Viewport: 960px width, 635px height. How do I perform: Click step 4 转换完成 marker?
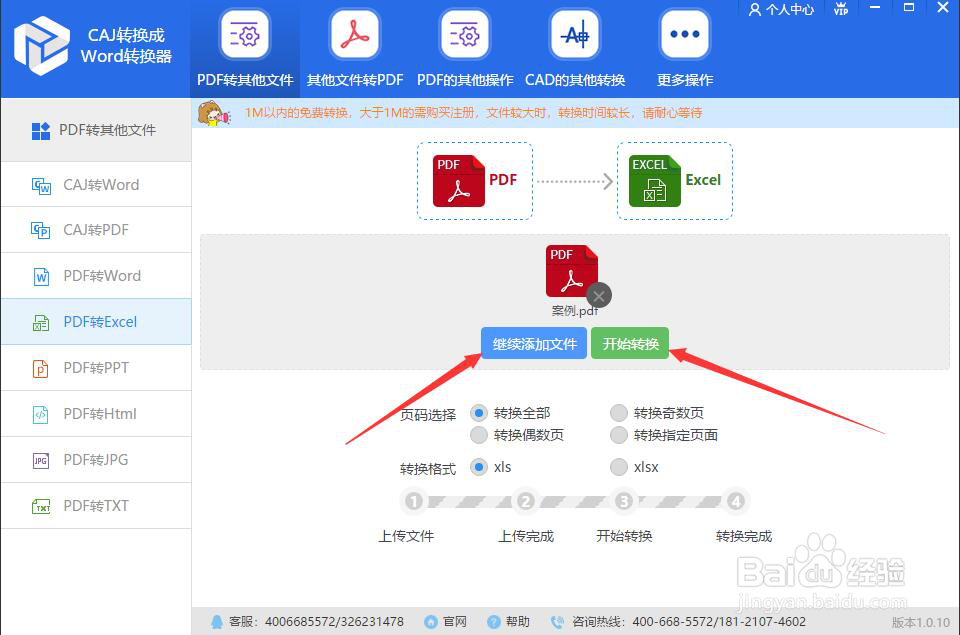coord(735,502)
